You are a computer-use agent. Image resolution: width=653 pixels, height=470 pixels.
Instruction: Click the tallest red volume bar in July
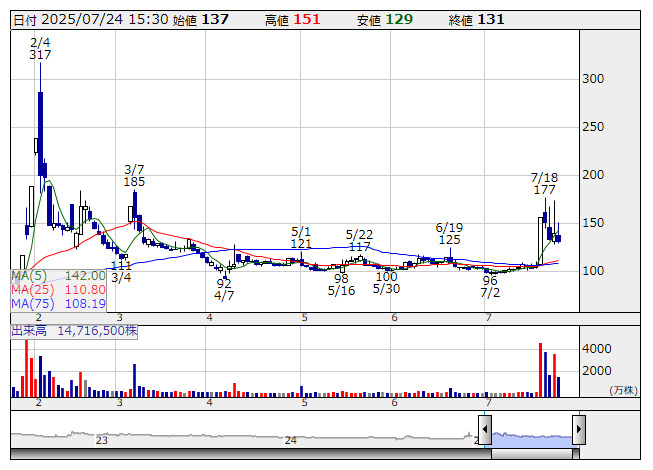point(541,370)
